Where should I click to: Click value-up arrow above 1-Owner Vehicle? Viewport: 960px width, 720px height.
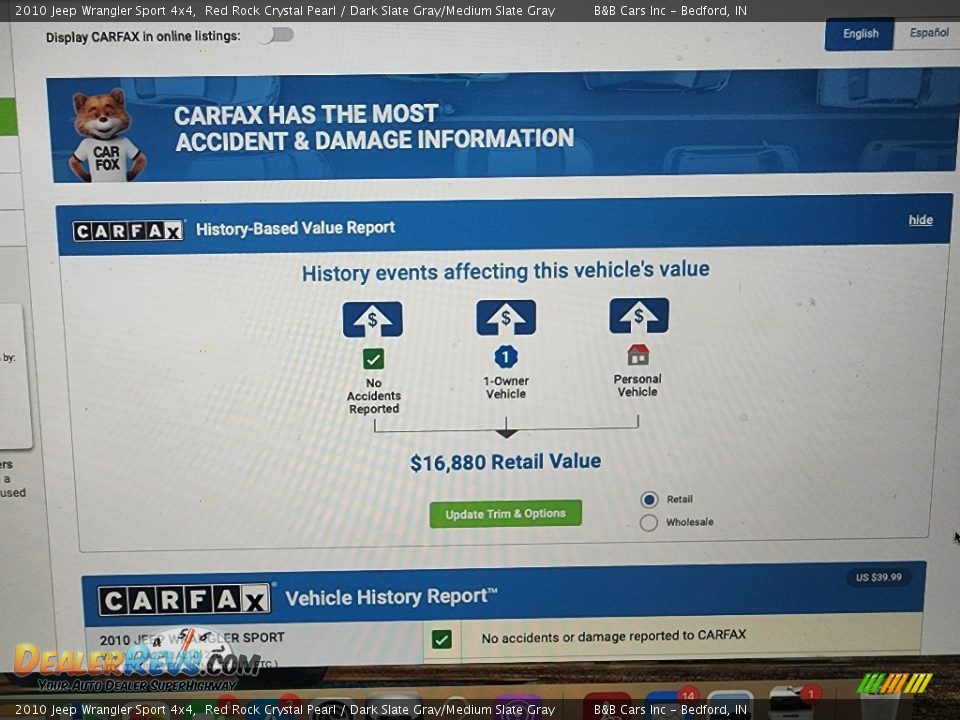pyautogui.click(x=506, y=317)
